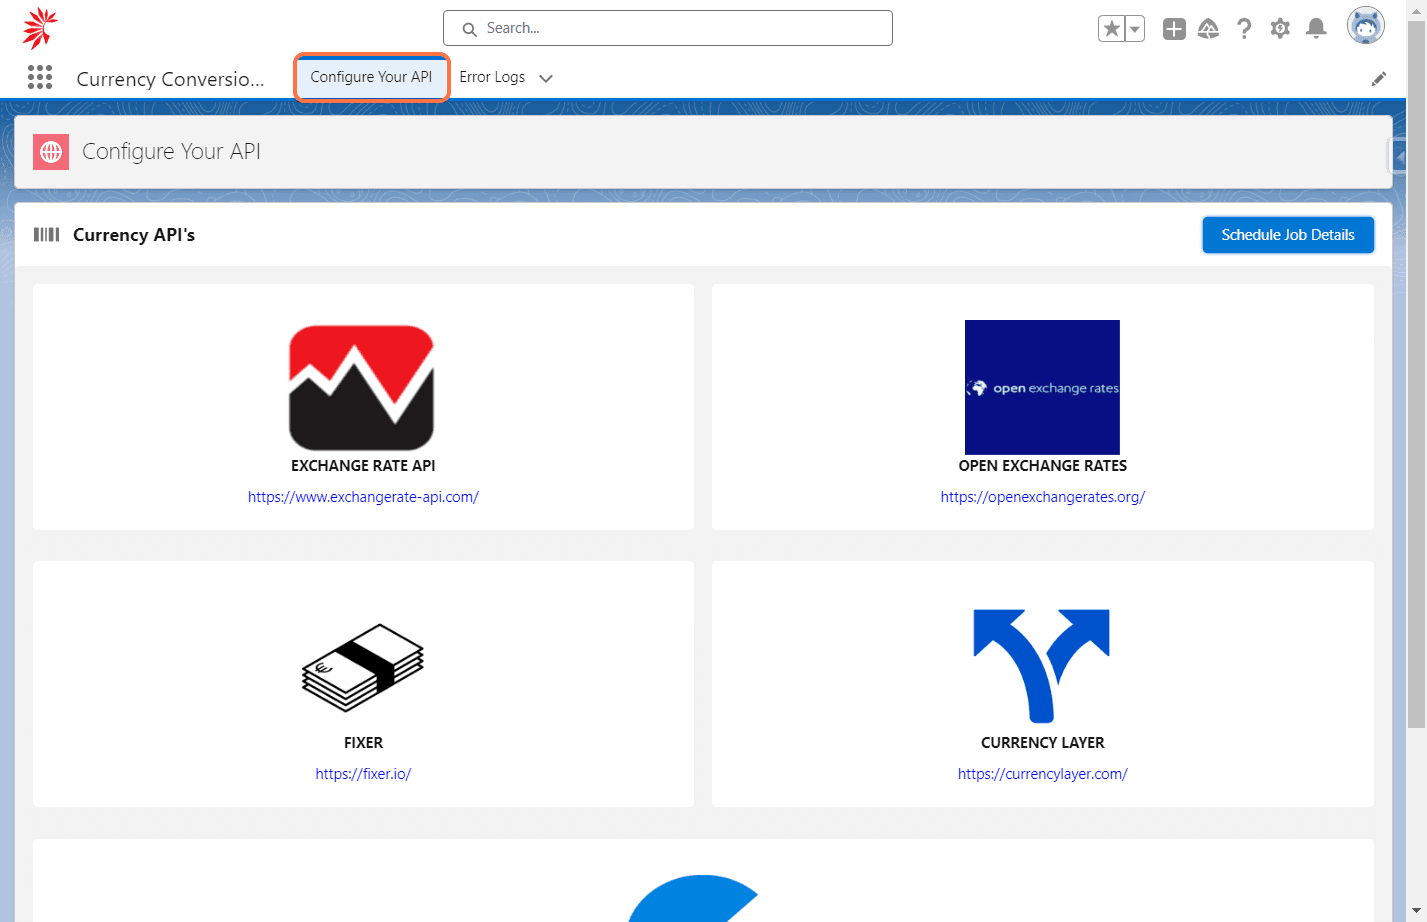Select the Configure Your API tab
The width and height of the screenshot is (1427, 922).
(x=371, y=77)
